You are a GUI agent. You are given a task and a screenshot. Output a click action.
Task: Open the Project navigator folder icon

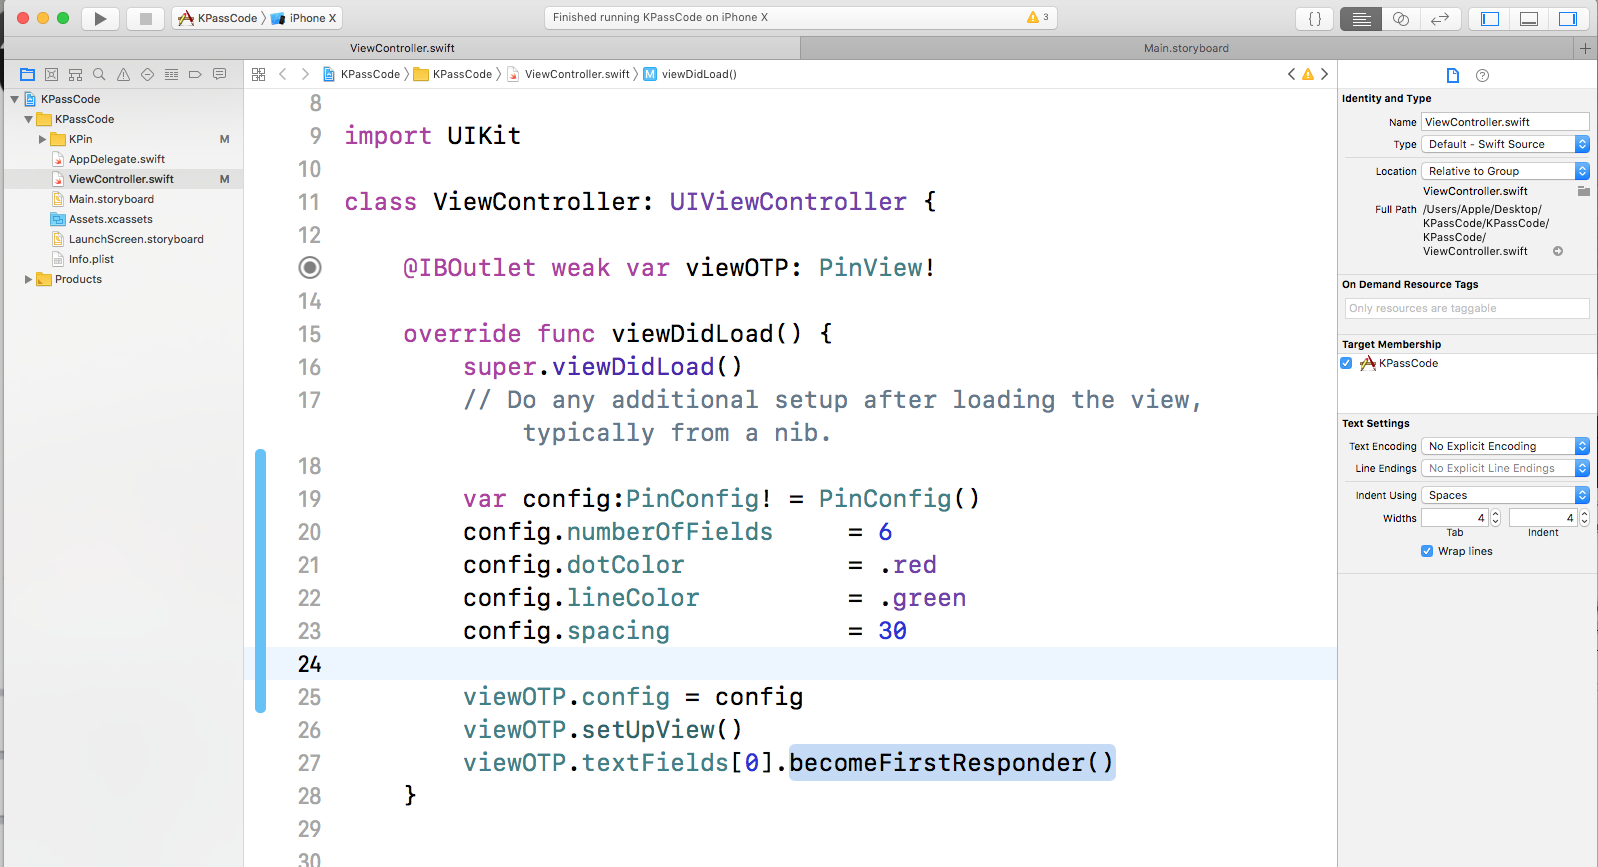click(x=27, y=74)
